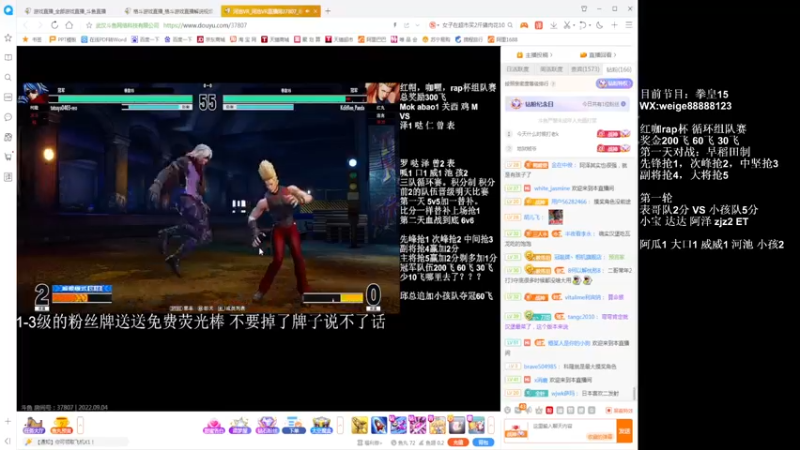Switch to the first game live-stream tab
This screenshot has width=800, height=450.
[x=66, y=11]
